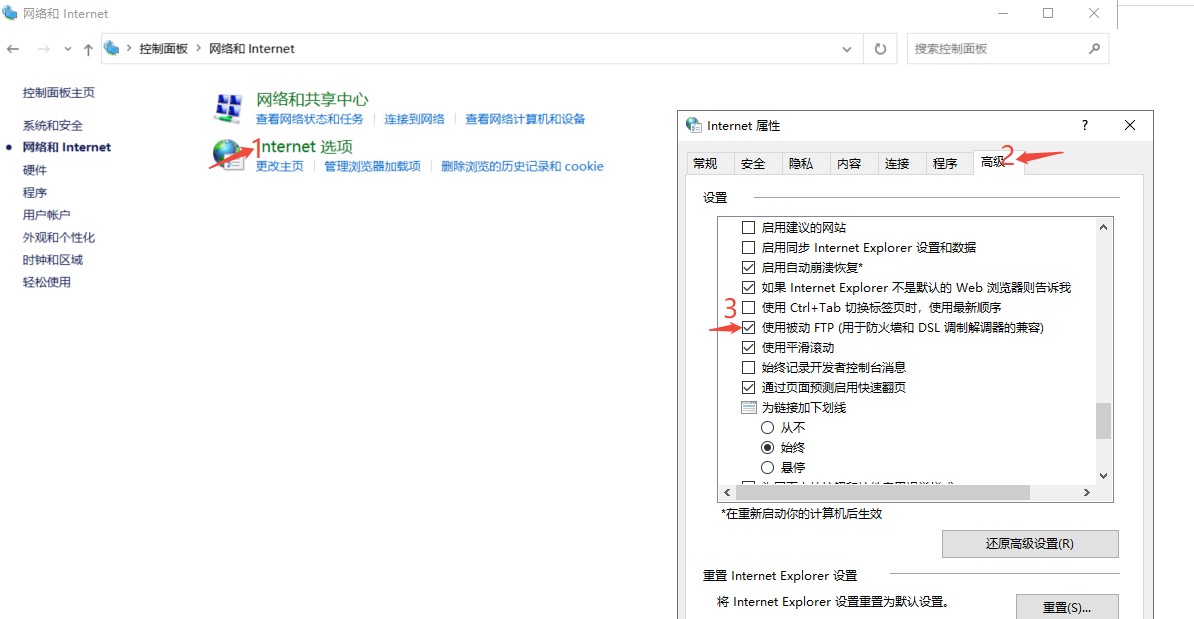Viewport: 1194px width, 619px height.
Task: Uncheck 启用自动崩溃恢复 checkbox
Action: [x=749, y=267]
